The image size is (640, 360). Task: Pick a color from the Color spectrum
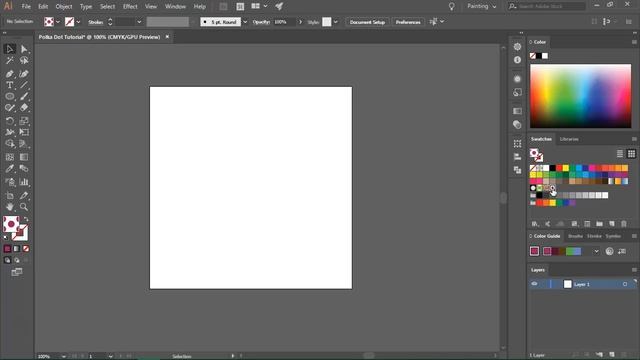580,96
